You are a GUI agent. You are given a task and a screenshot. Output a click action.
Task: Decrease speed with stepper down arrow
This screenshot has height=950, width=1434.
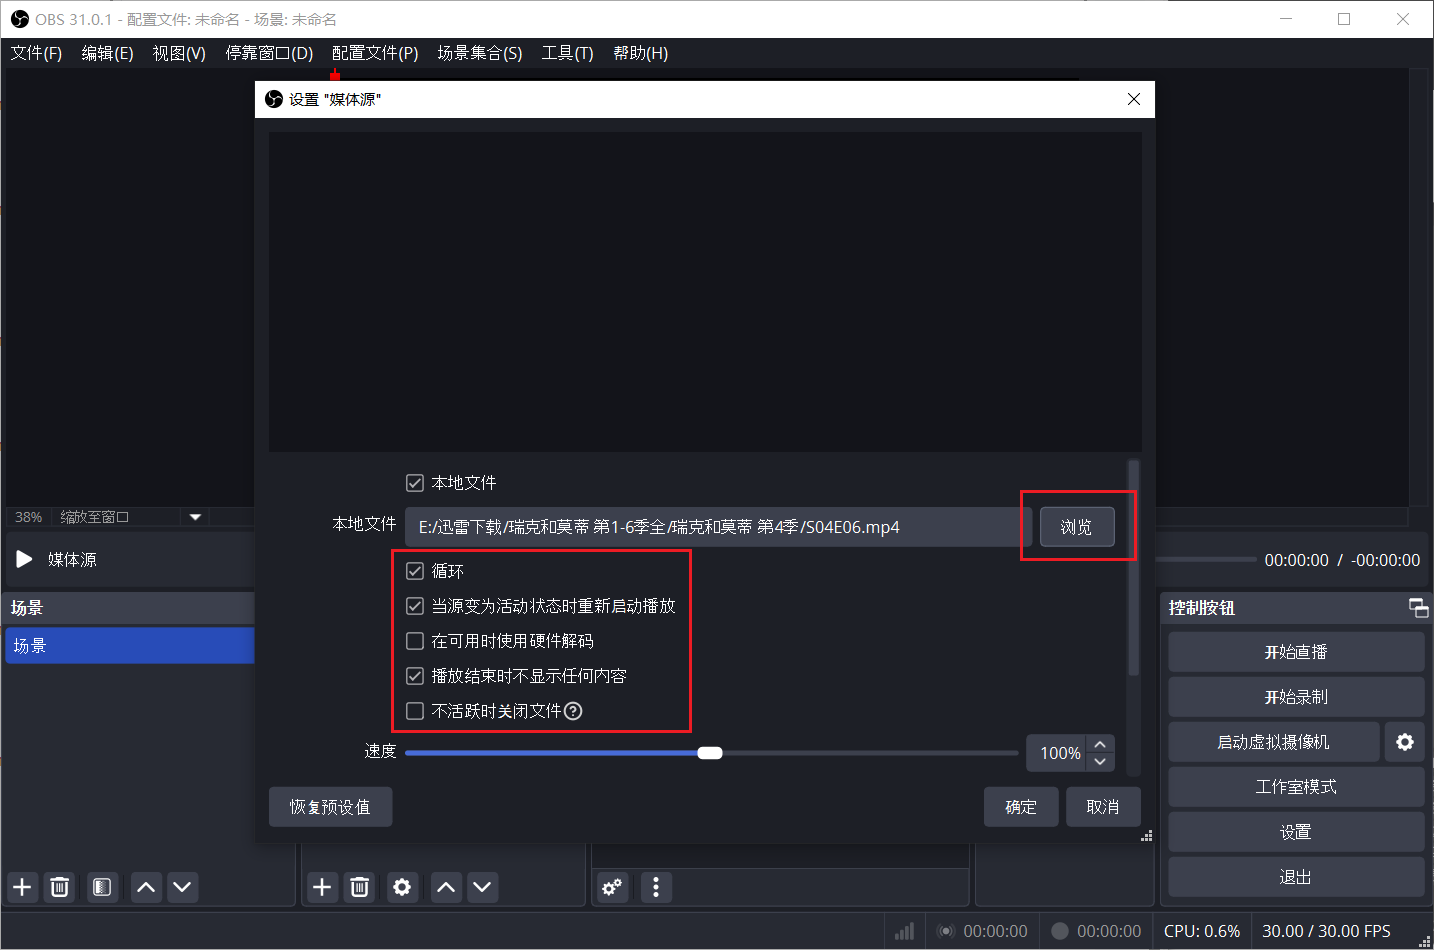(x=1100, y=762)
